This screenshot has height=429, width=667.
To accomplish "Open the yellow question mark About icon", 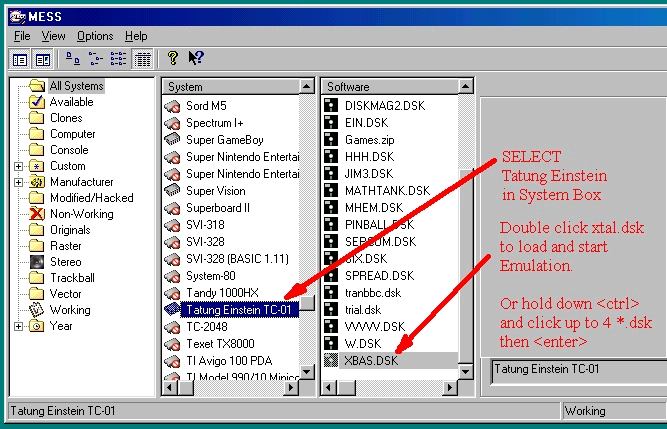I will pos(173,58).
